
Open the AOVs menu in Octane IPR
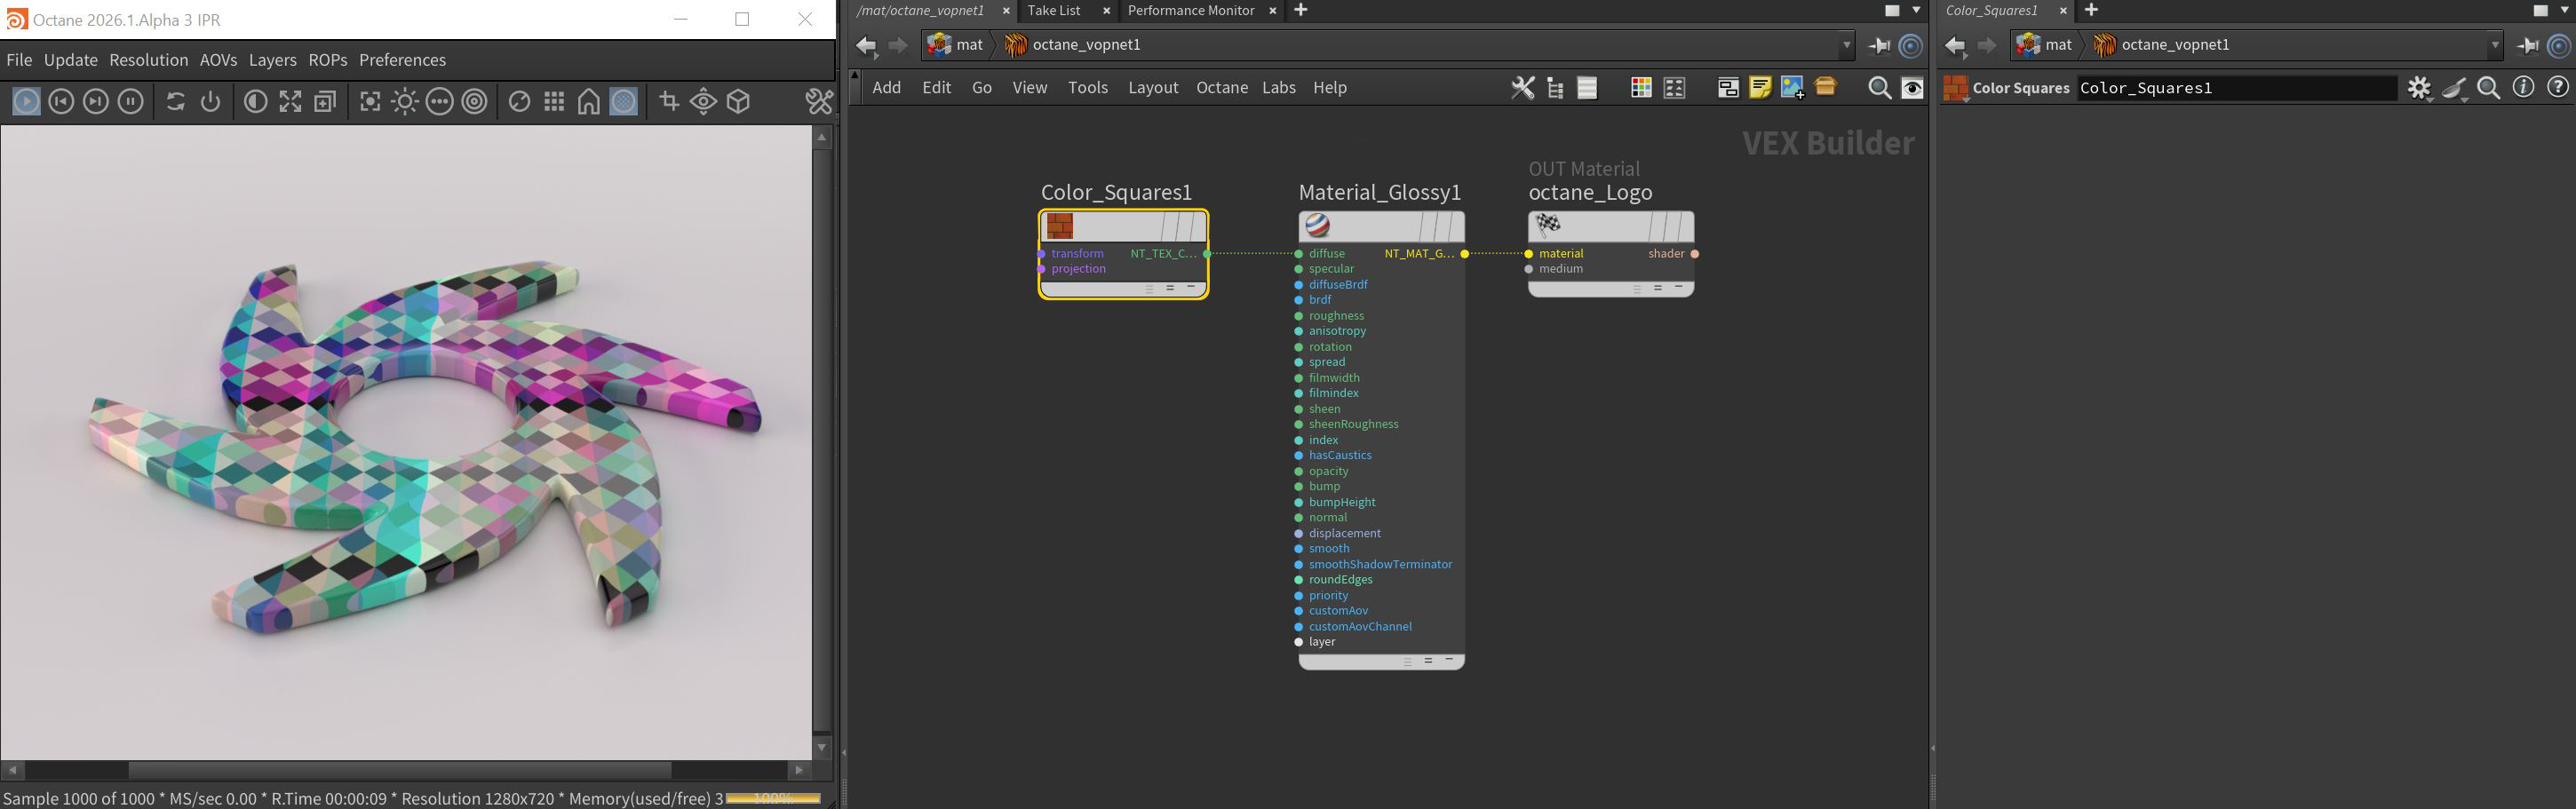tap(218, 60)
